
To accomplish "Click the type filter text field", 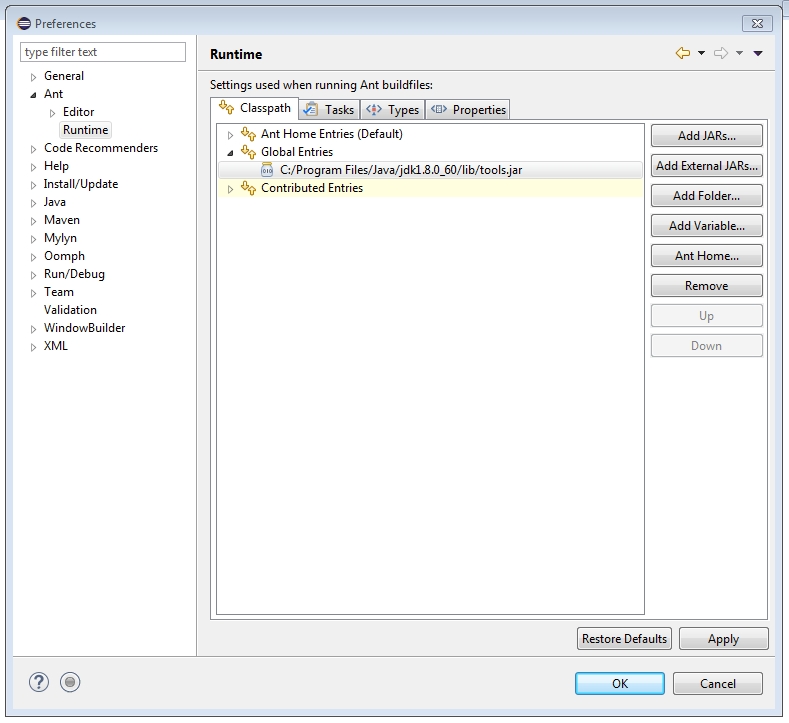I will pos(103,52).
